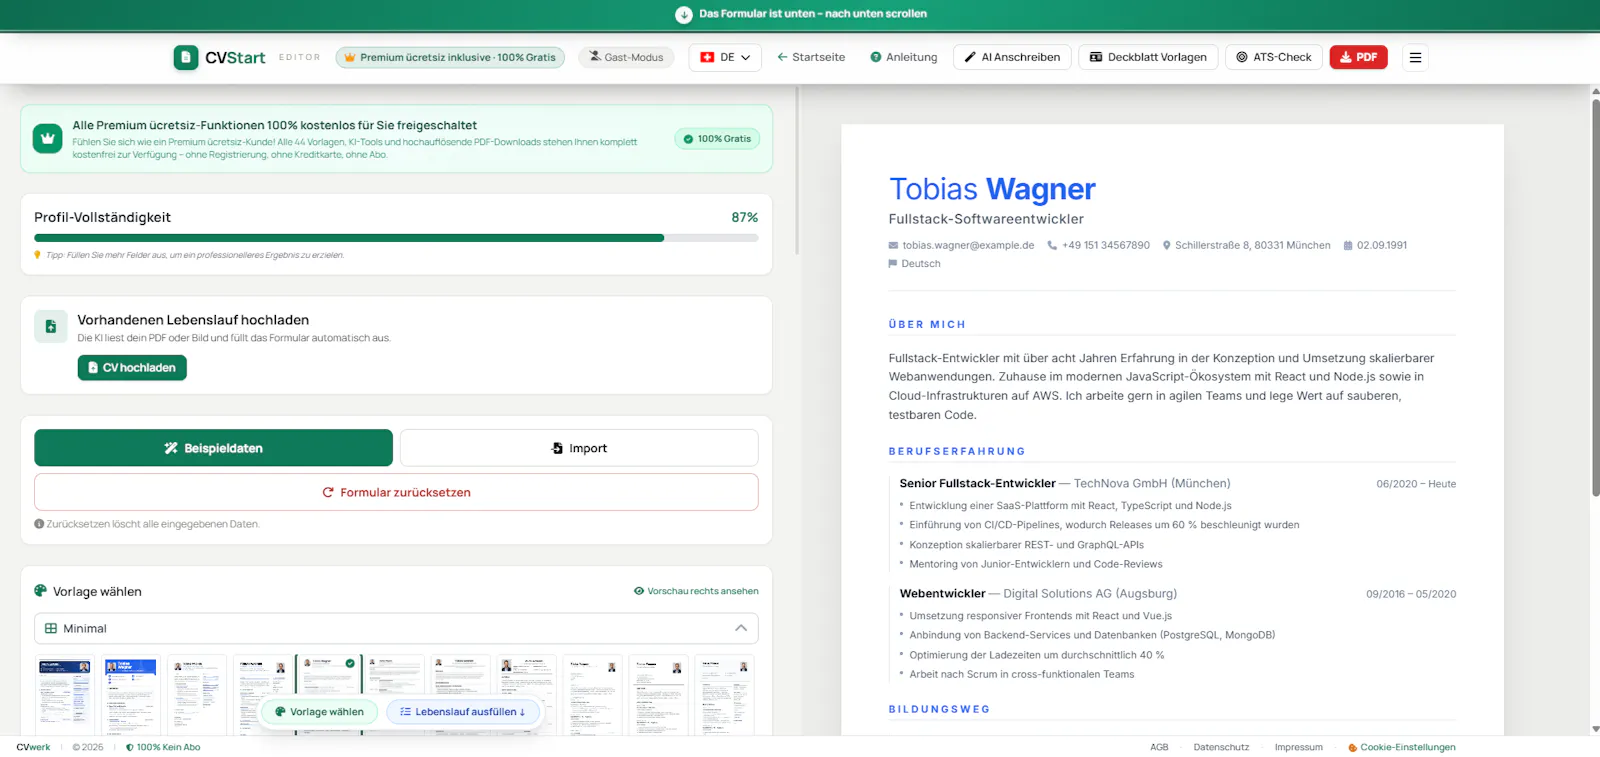Download the resume as PDF

click(x=1359, y=57)
